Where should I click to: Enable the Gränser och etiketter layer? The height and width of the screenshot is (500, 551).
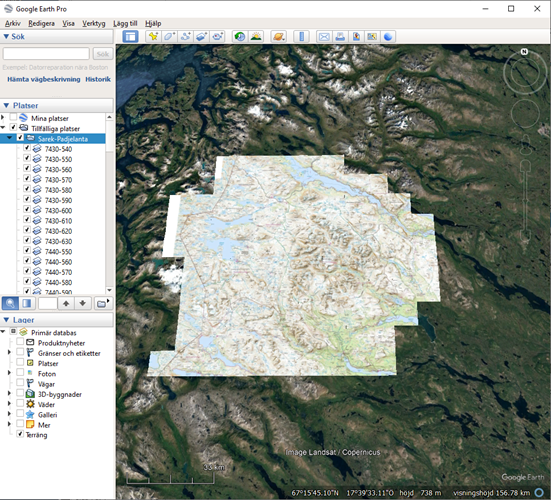click(x=20, y=352)
